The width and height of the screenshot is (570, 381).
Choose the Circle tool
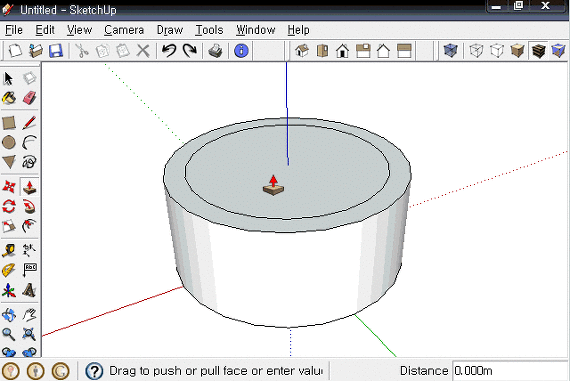coord(8,142)
